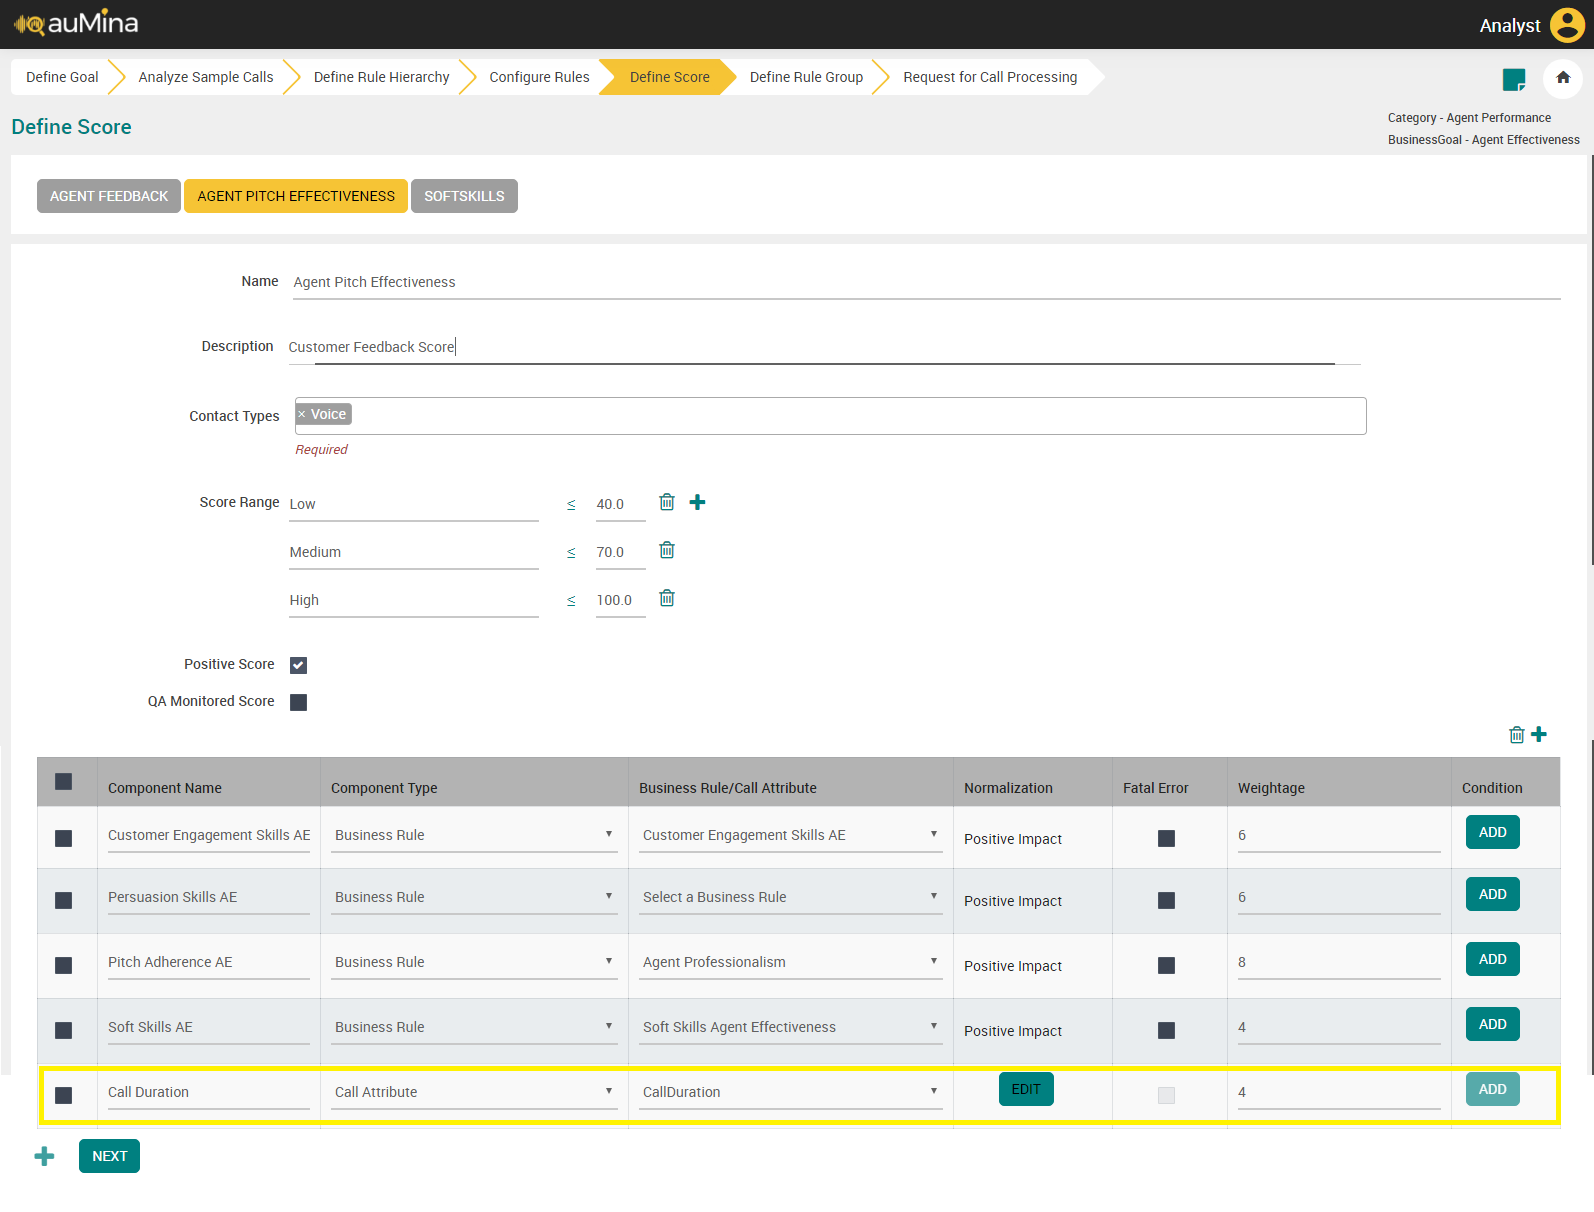Click the Medium score threshold value 70.0
The image size is (1594, 1212).
pyautogui.click(x=620, y=552)
